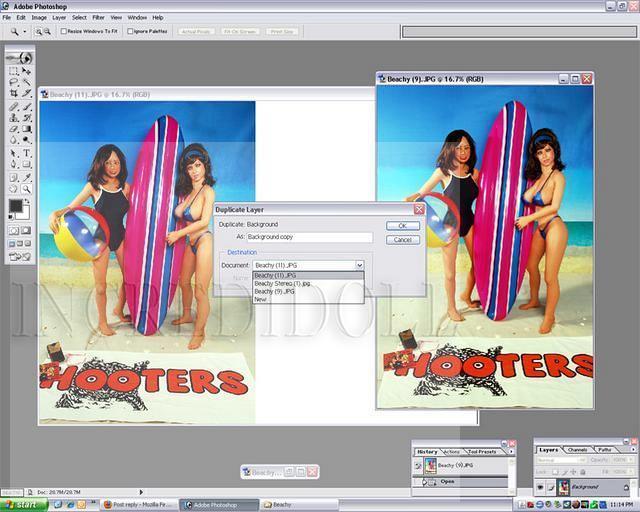This screenshot has width=640, height=512.
Task: Switch to Full Screen mode
Action: [28, 244]
